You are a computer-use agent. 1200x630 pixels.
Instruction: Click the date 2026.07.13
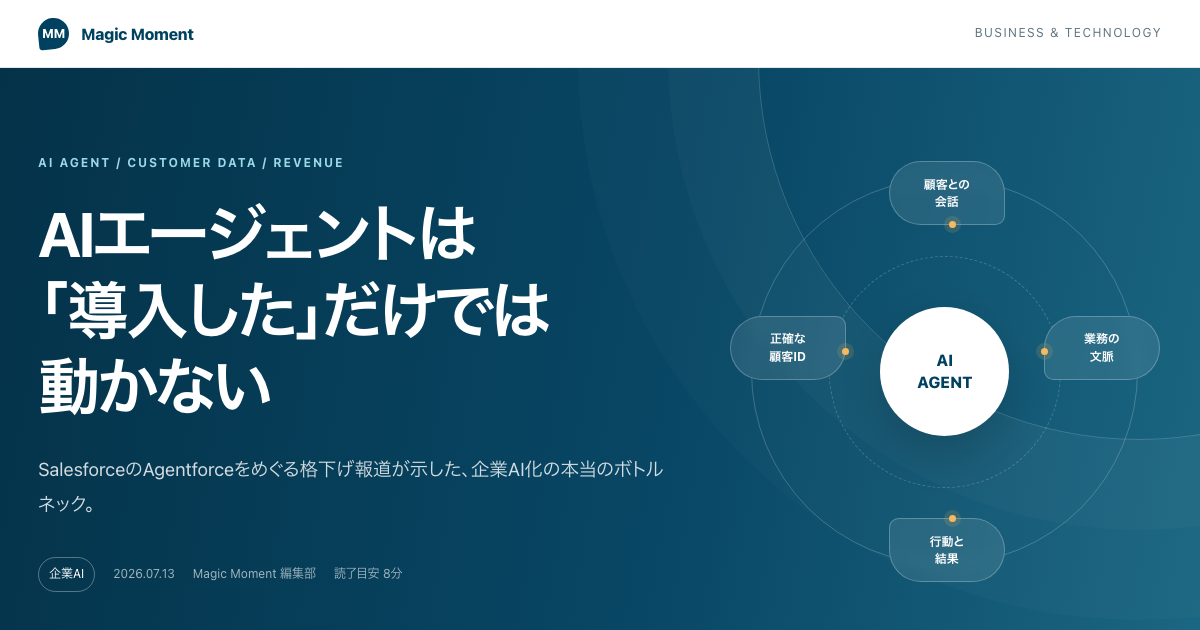pos(144,574)
